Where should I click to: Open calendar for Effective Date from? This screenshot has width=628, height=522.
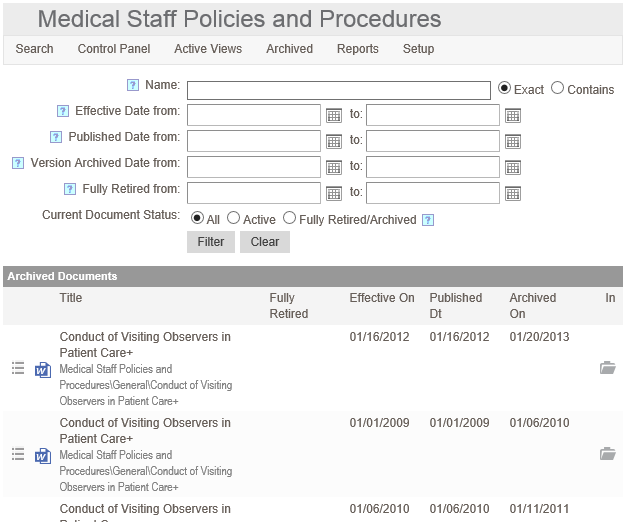[334, 115]
